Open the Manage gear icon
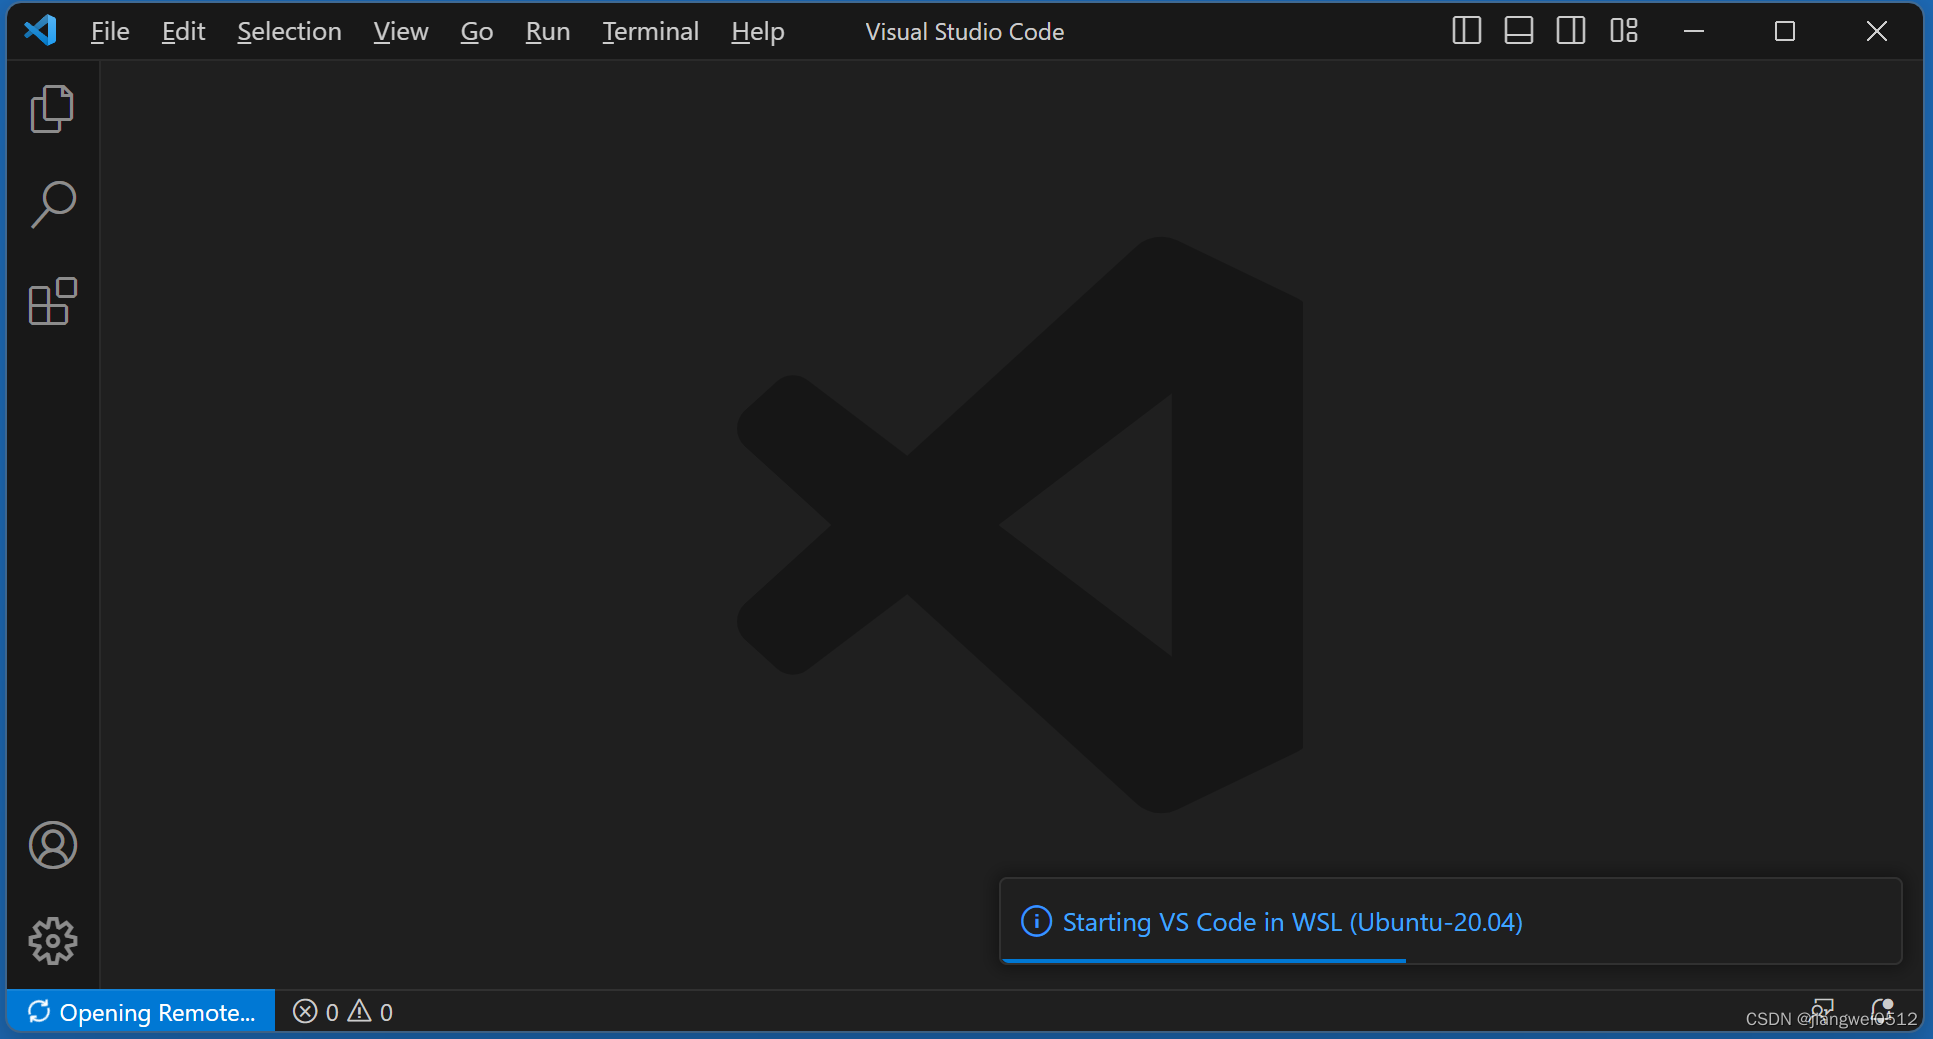Screen dimensions: 1933x1039 pos(52,941)
